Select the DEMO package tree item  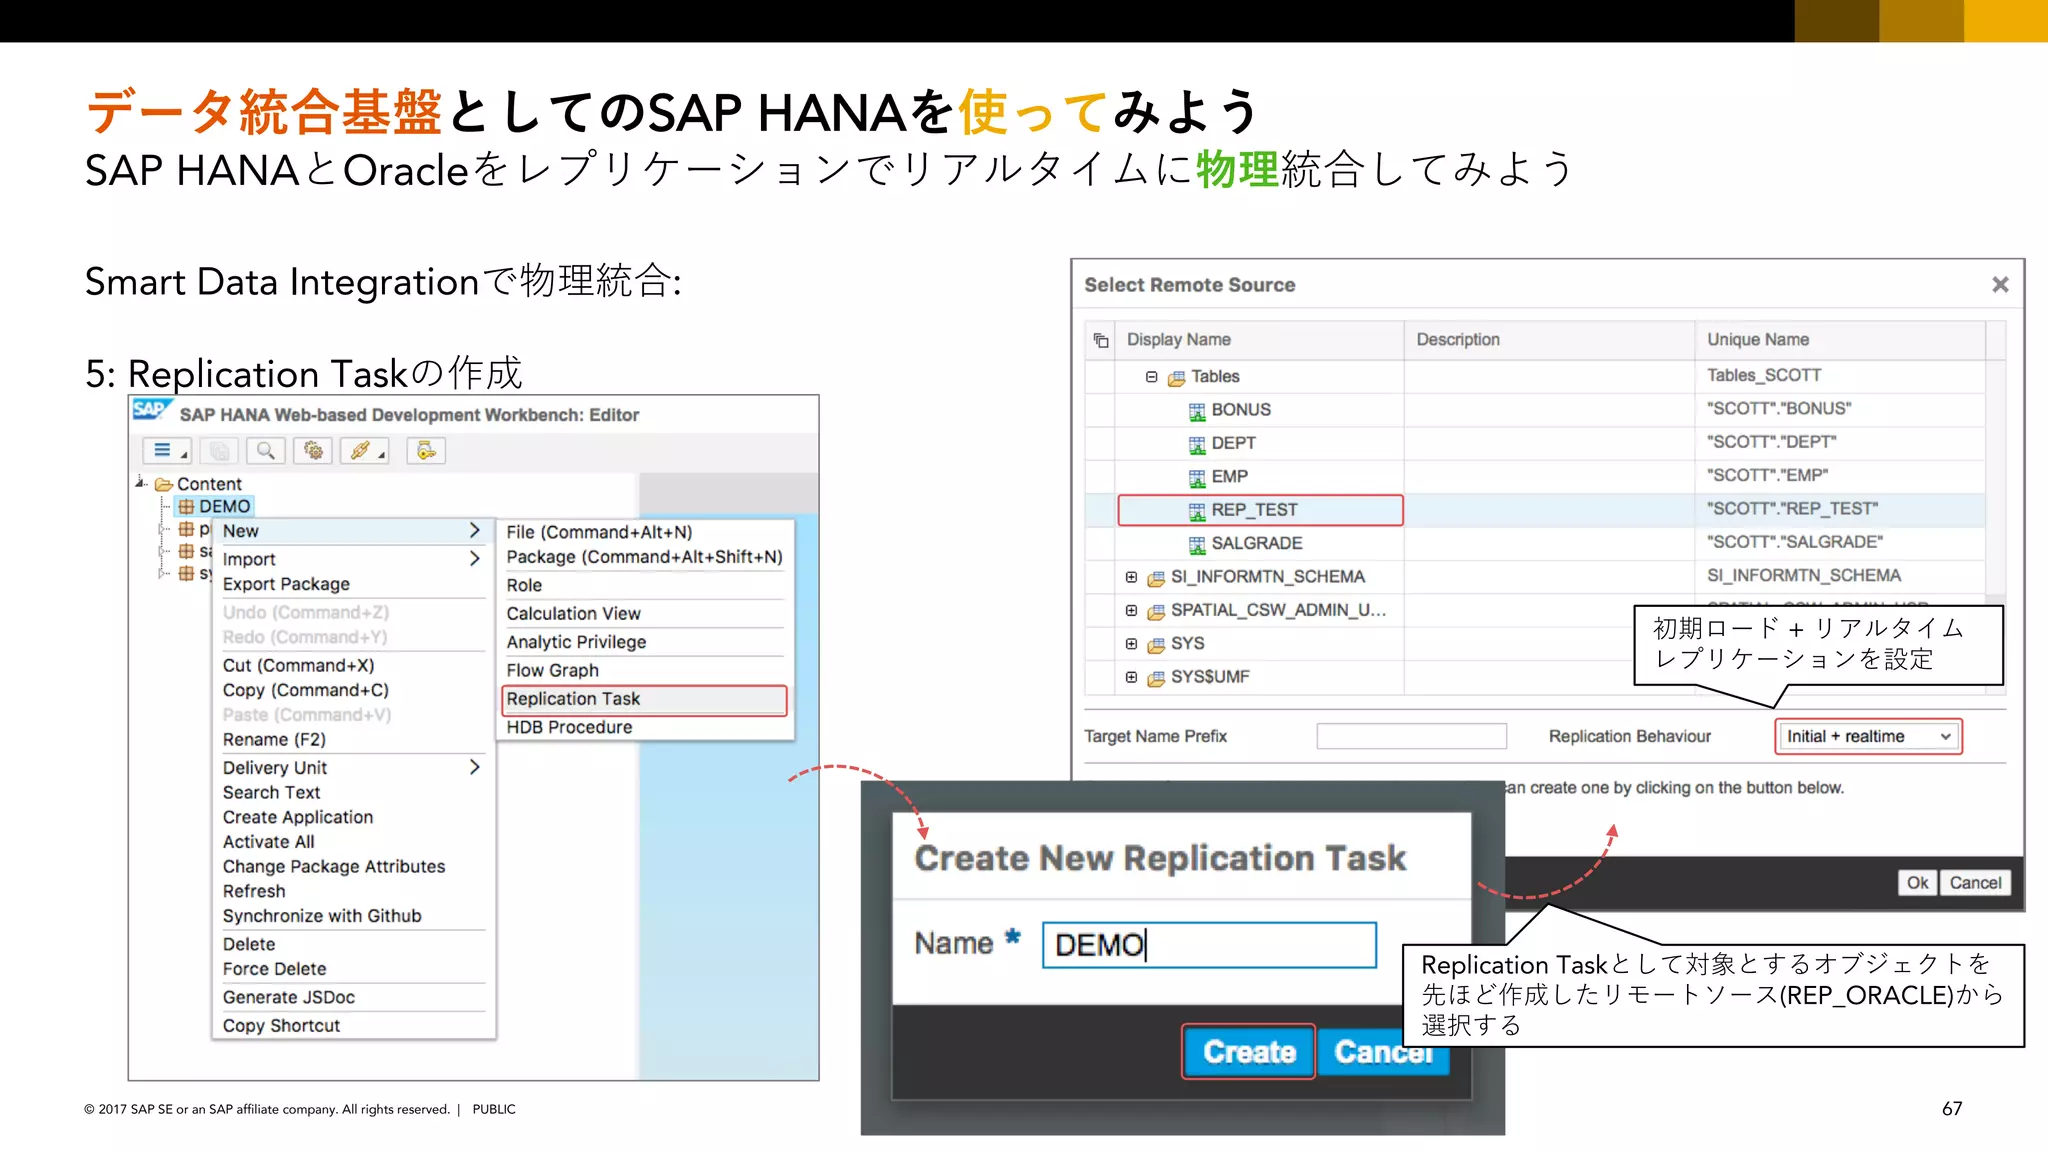[215, 506]
